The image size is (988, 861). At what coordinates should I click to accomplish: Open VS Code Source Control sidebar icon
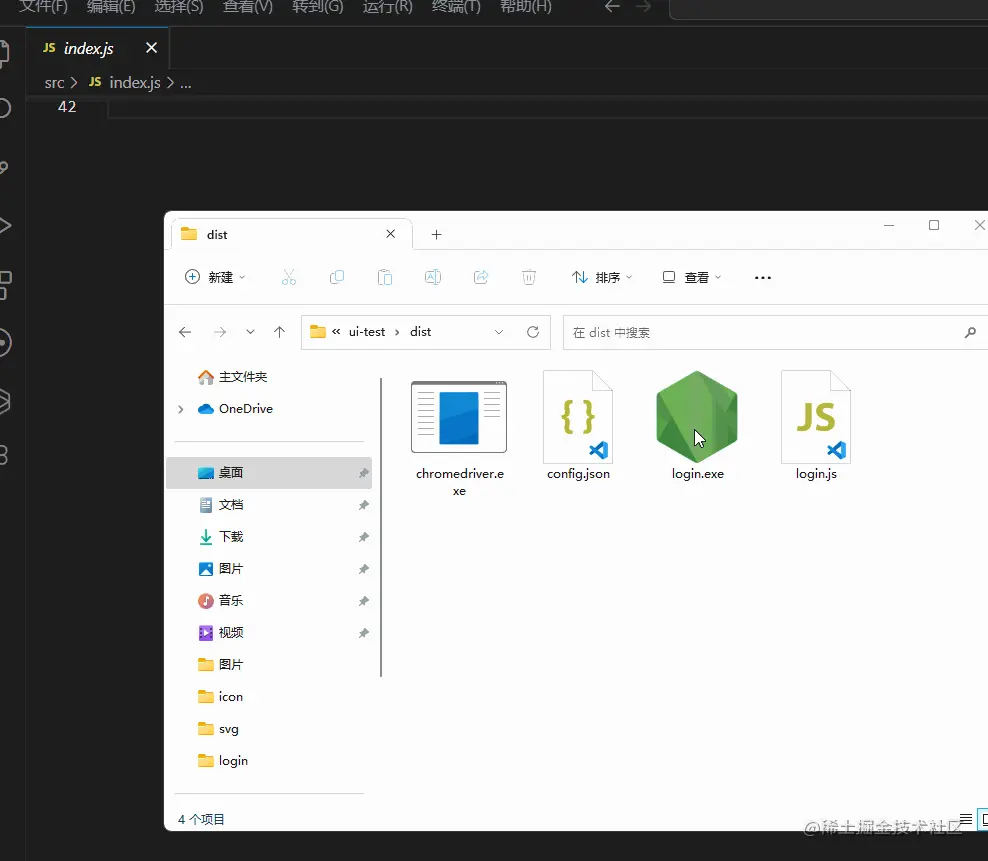tap(3, 167)
